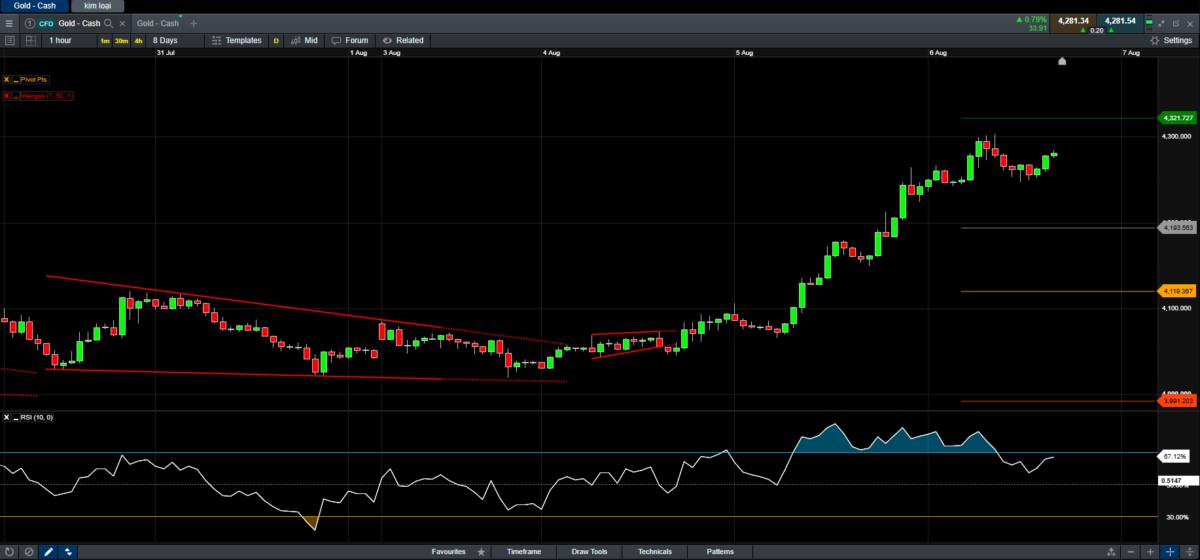Switch to the kim loai workspace tab
The height and width of the screenshot is (560, 1200).
(97, 6)
